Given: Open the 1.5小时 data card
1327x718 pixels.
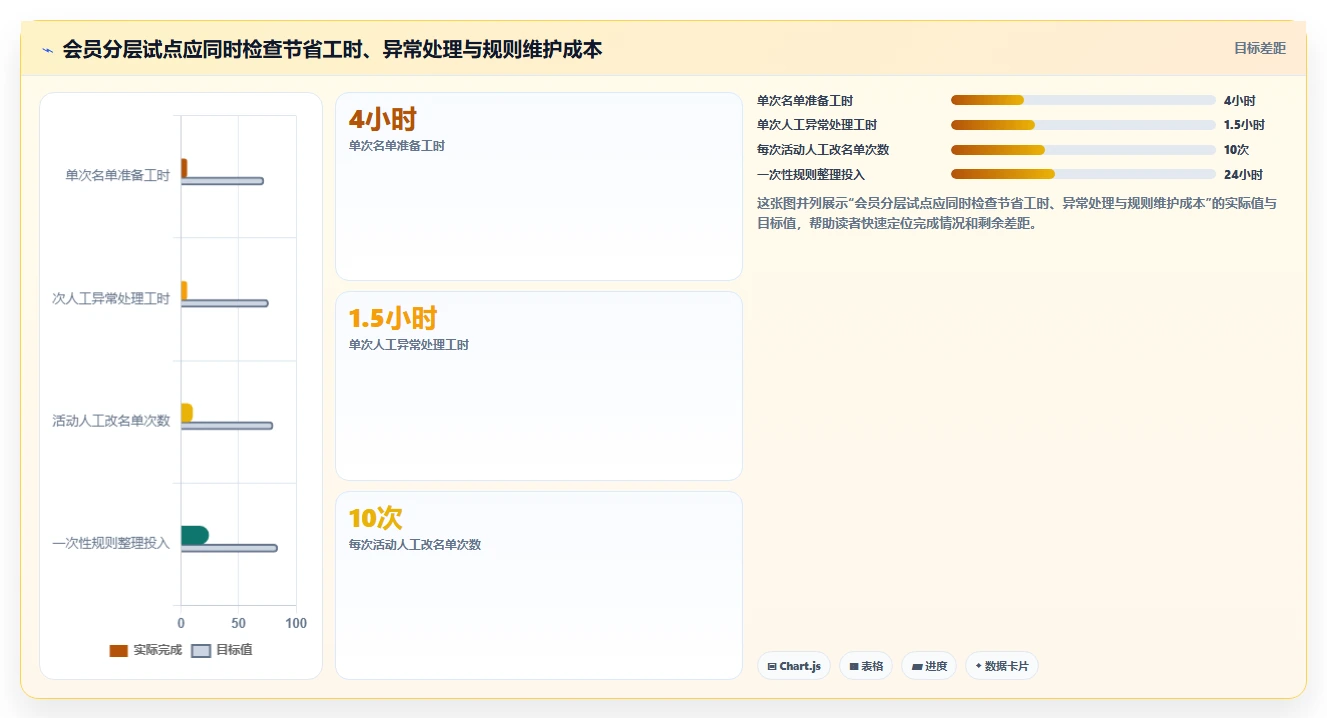Looking at the screenshot, I should pyautogui.click(x=539, y=386).
